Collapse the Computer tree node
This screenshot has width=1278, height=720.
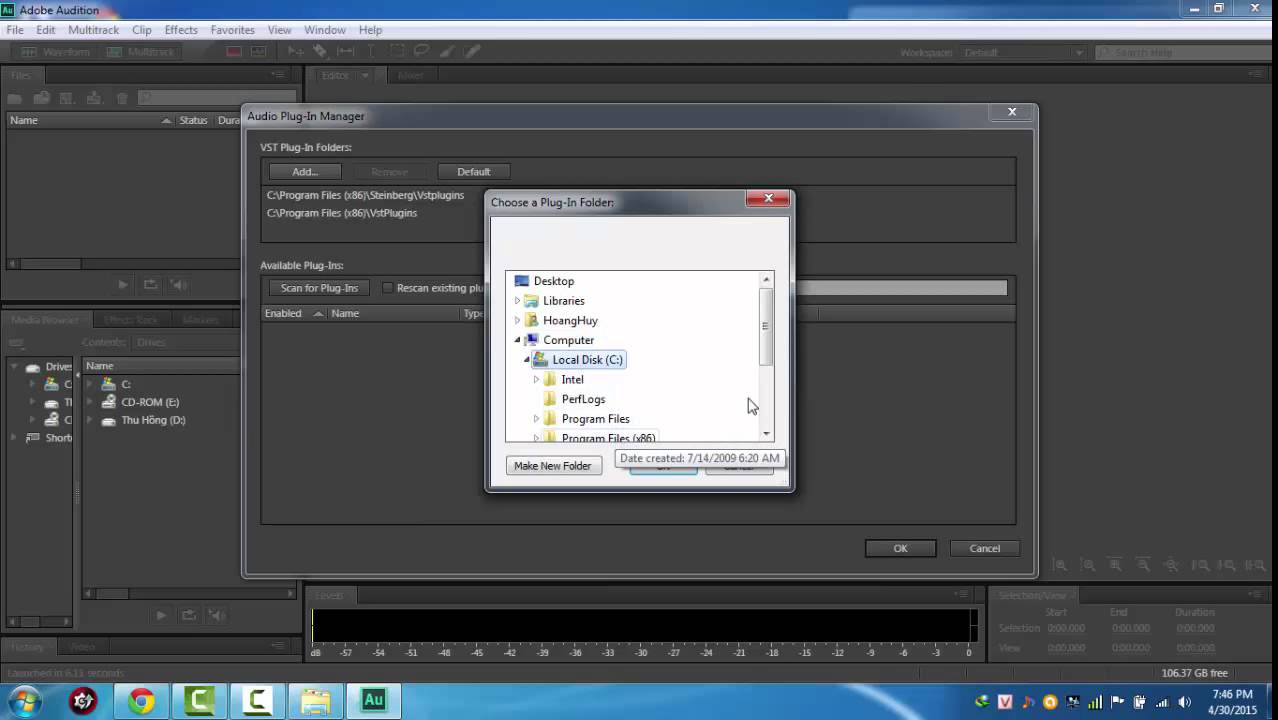pos(518,340)
